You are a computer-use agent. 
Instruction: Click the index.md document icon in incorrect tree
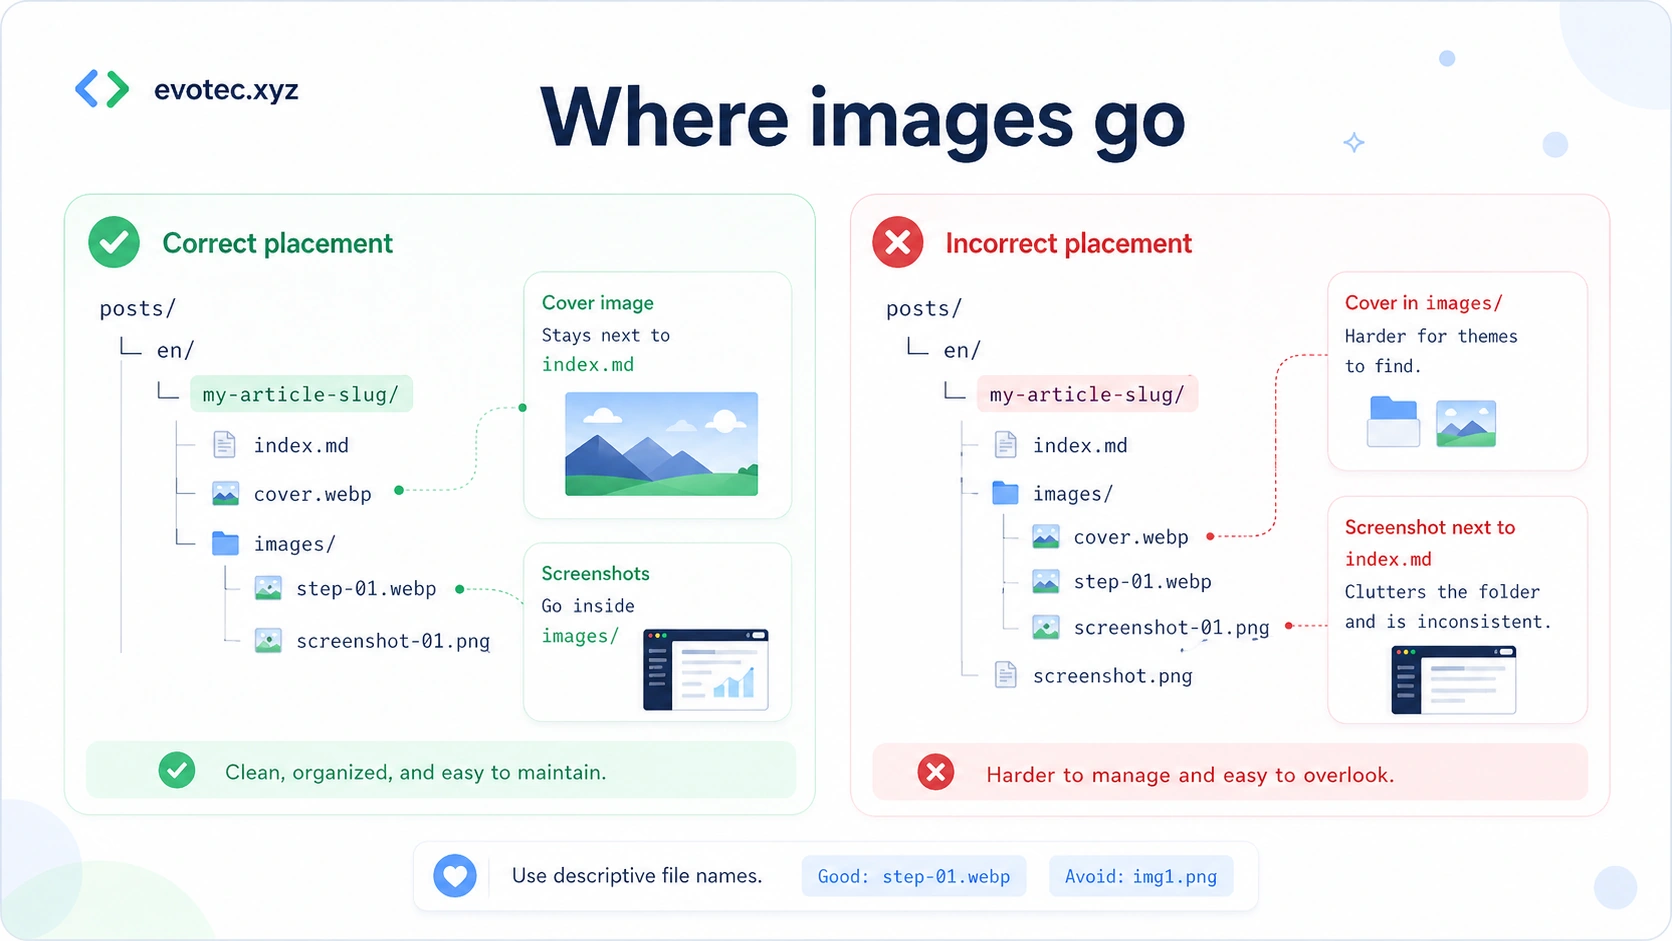tap(1005, 445)
